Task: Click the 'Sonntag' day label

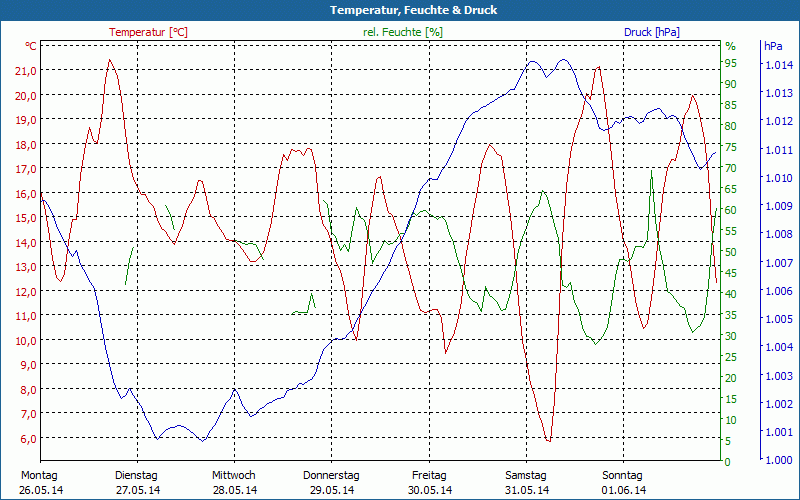Action: point(622,476)
